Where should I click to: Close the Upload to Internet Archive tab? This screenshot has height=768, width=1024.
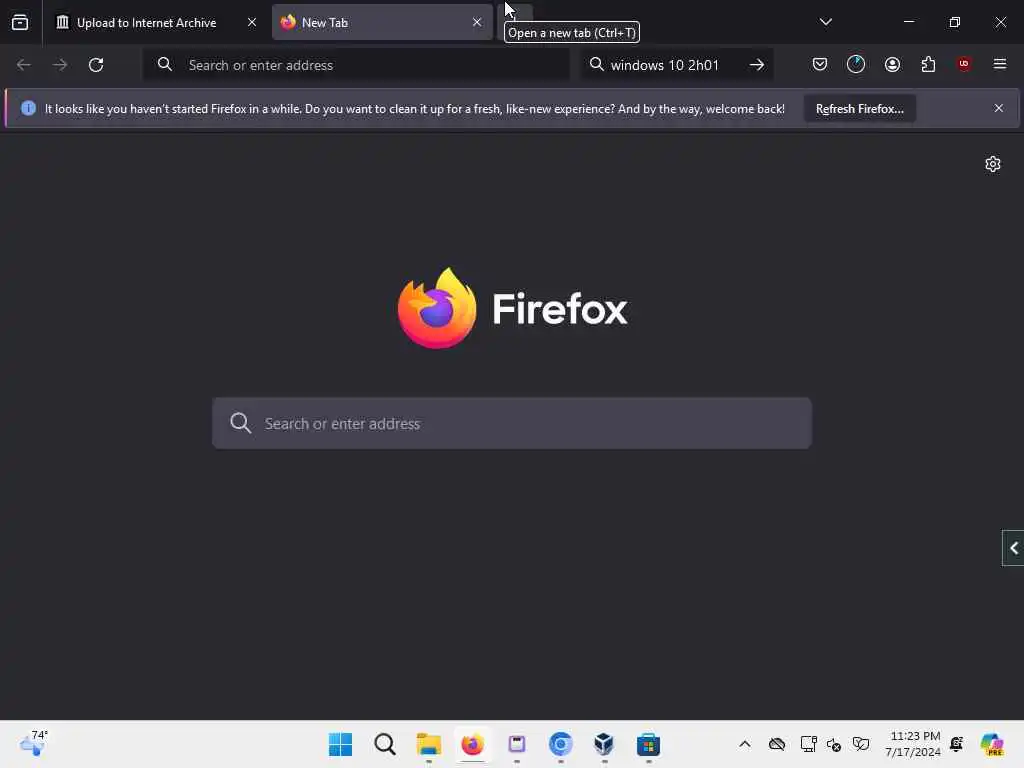(251, 22)
